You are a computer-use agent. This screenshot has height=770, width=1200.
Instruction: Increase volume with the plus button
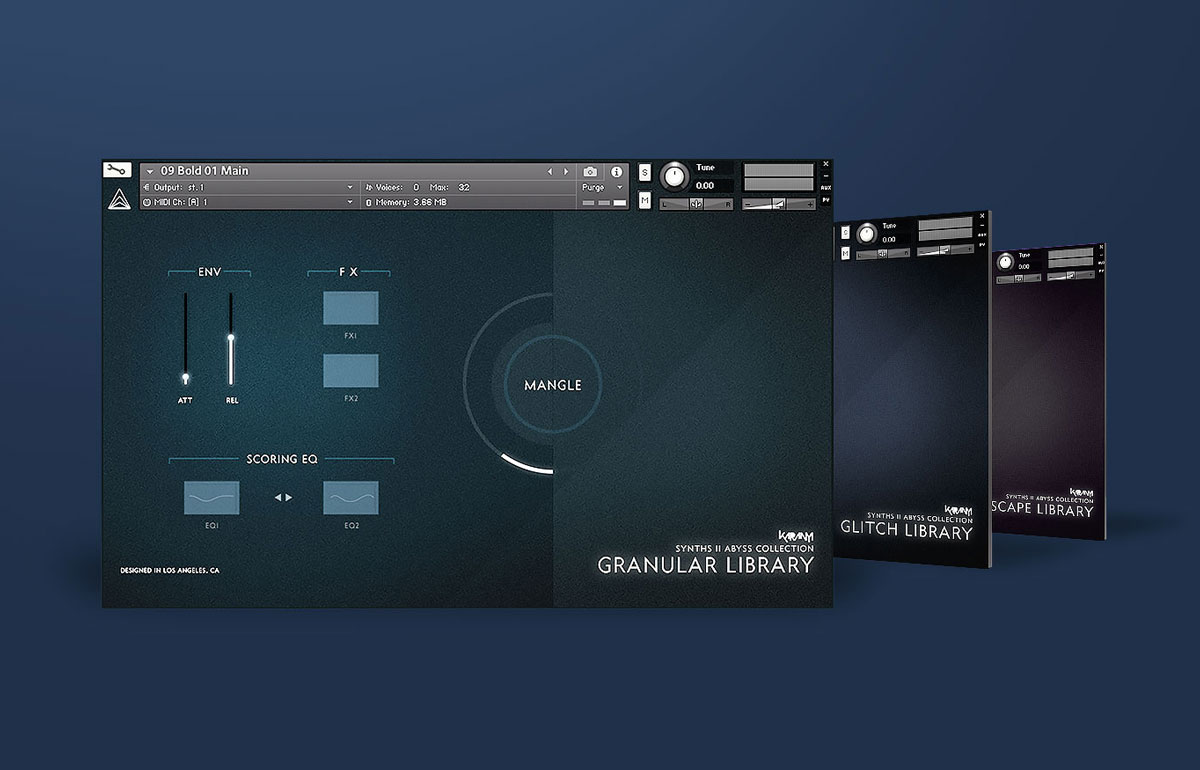click(x=809, y=203)
